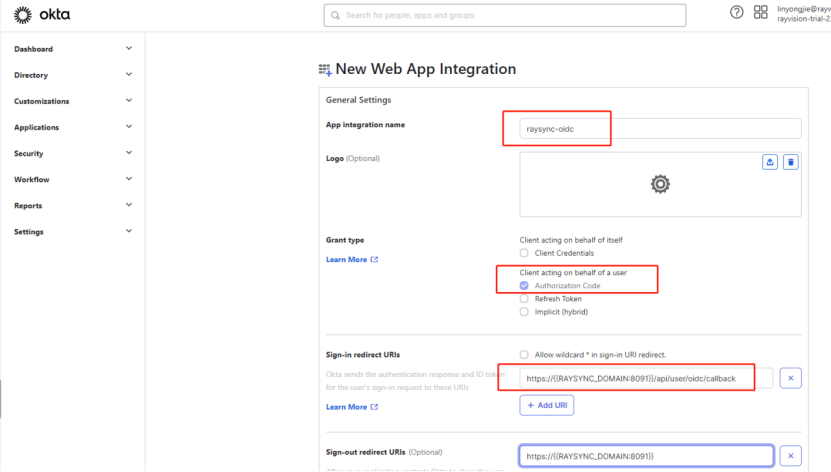Click the Okta logo
This screenshot has width=831, height=472.
(x=35, y=15)
